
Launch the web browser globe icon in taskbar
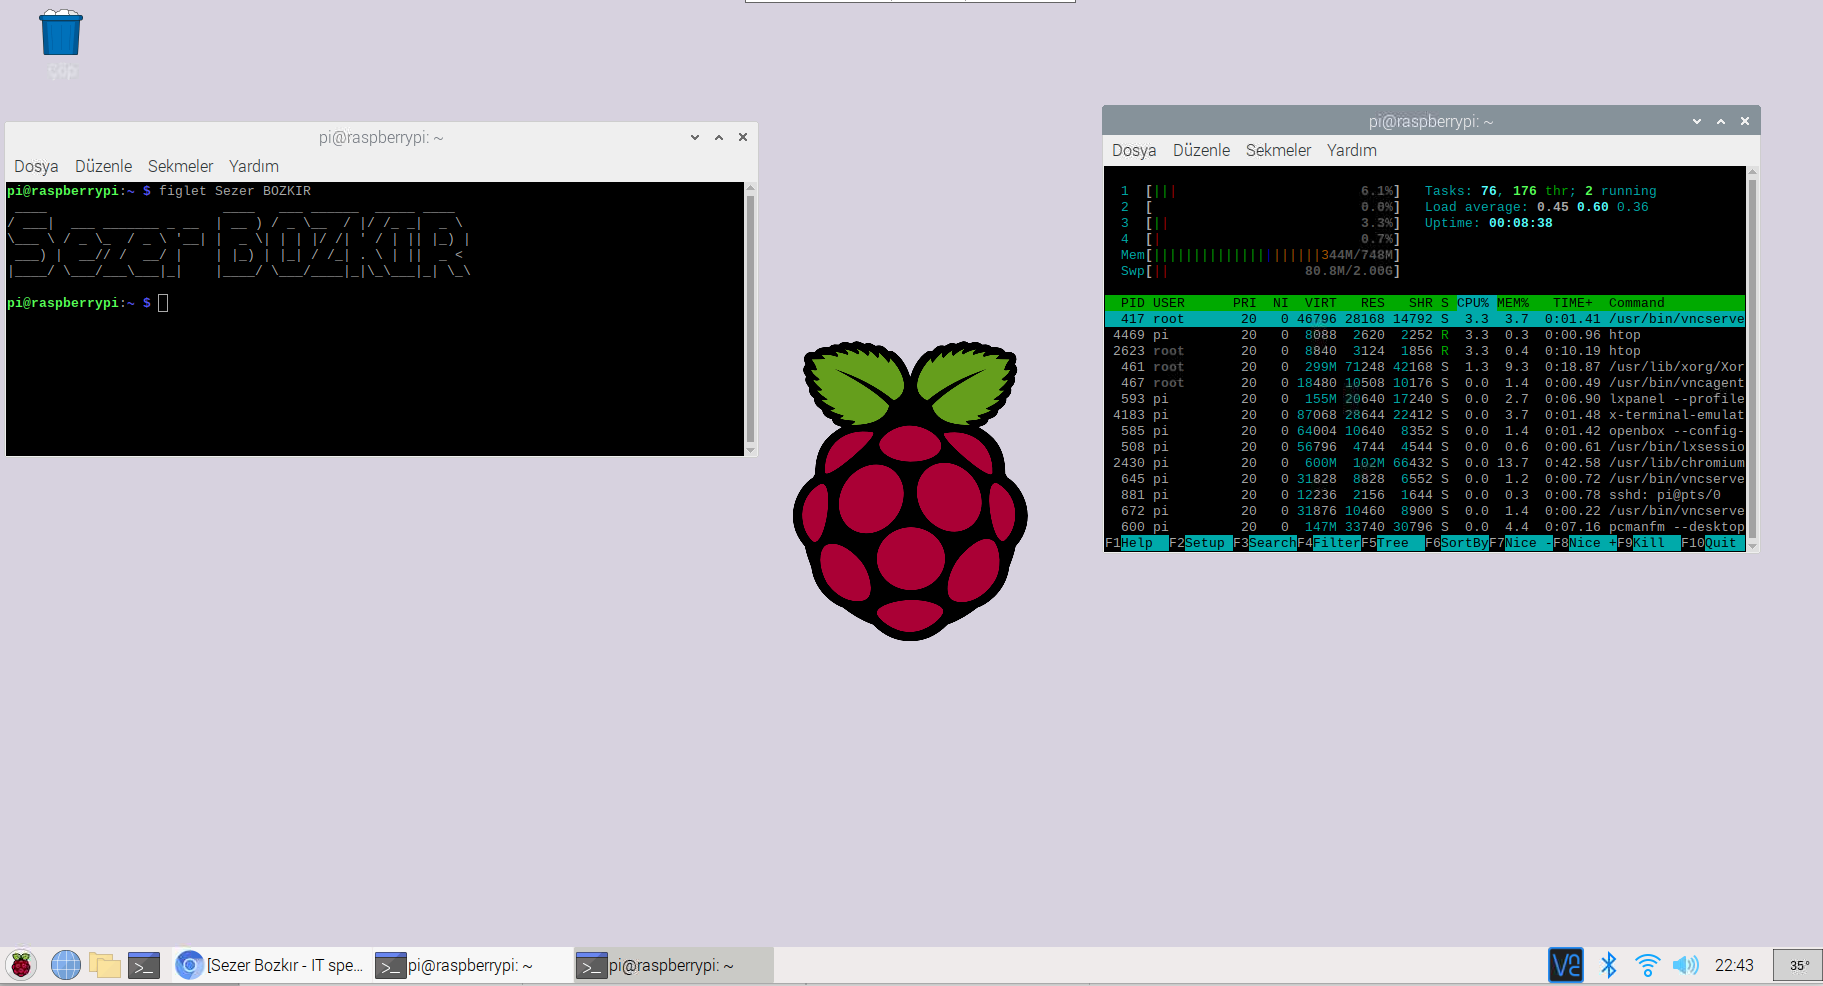pyautogui.click(x=66, y=965)
